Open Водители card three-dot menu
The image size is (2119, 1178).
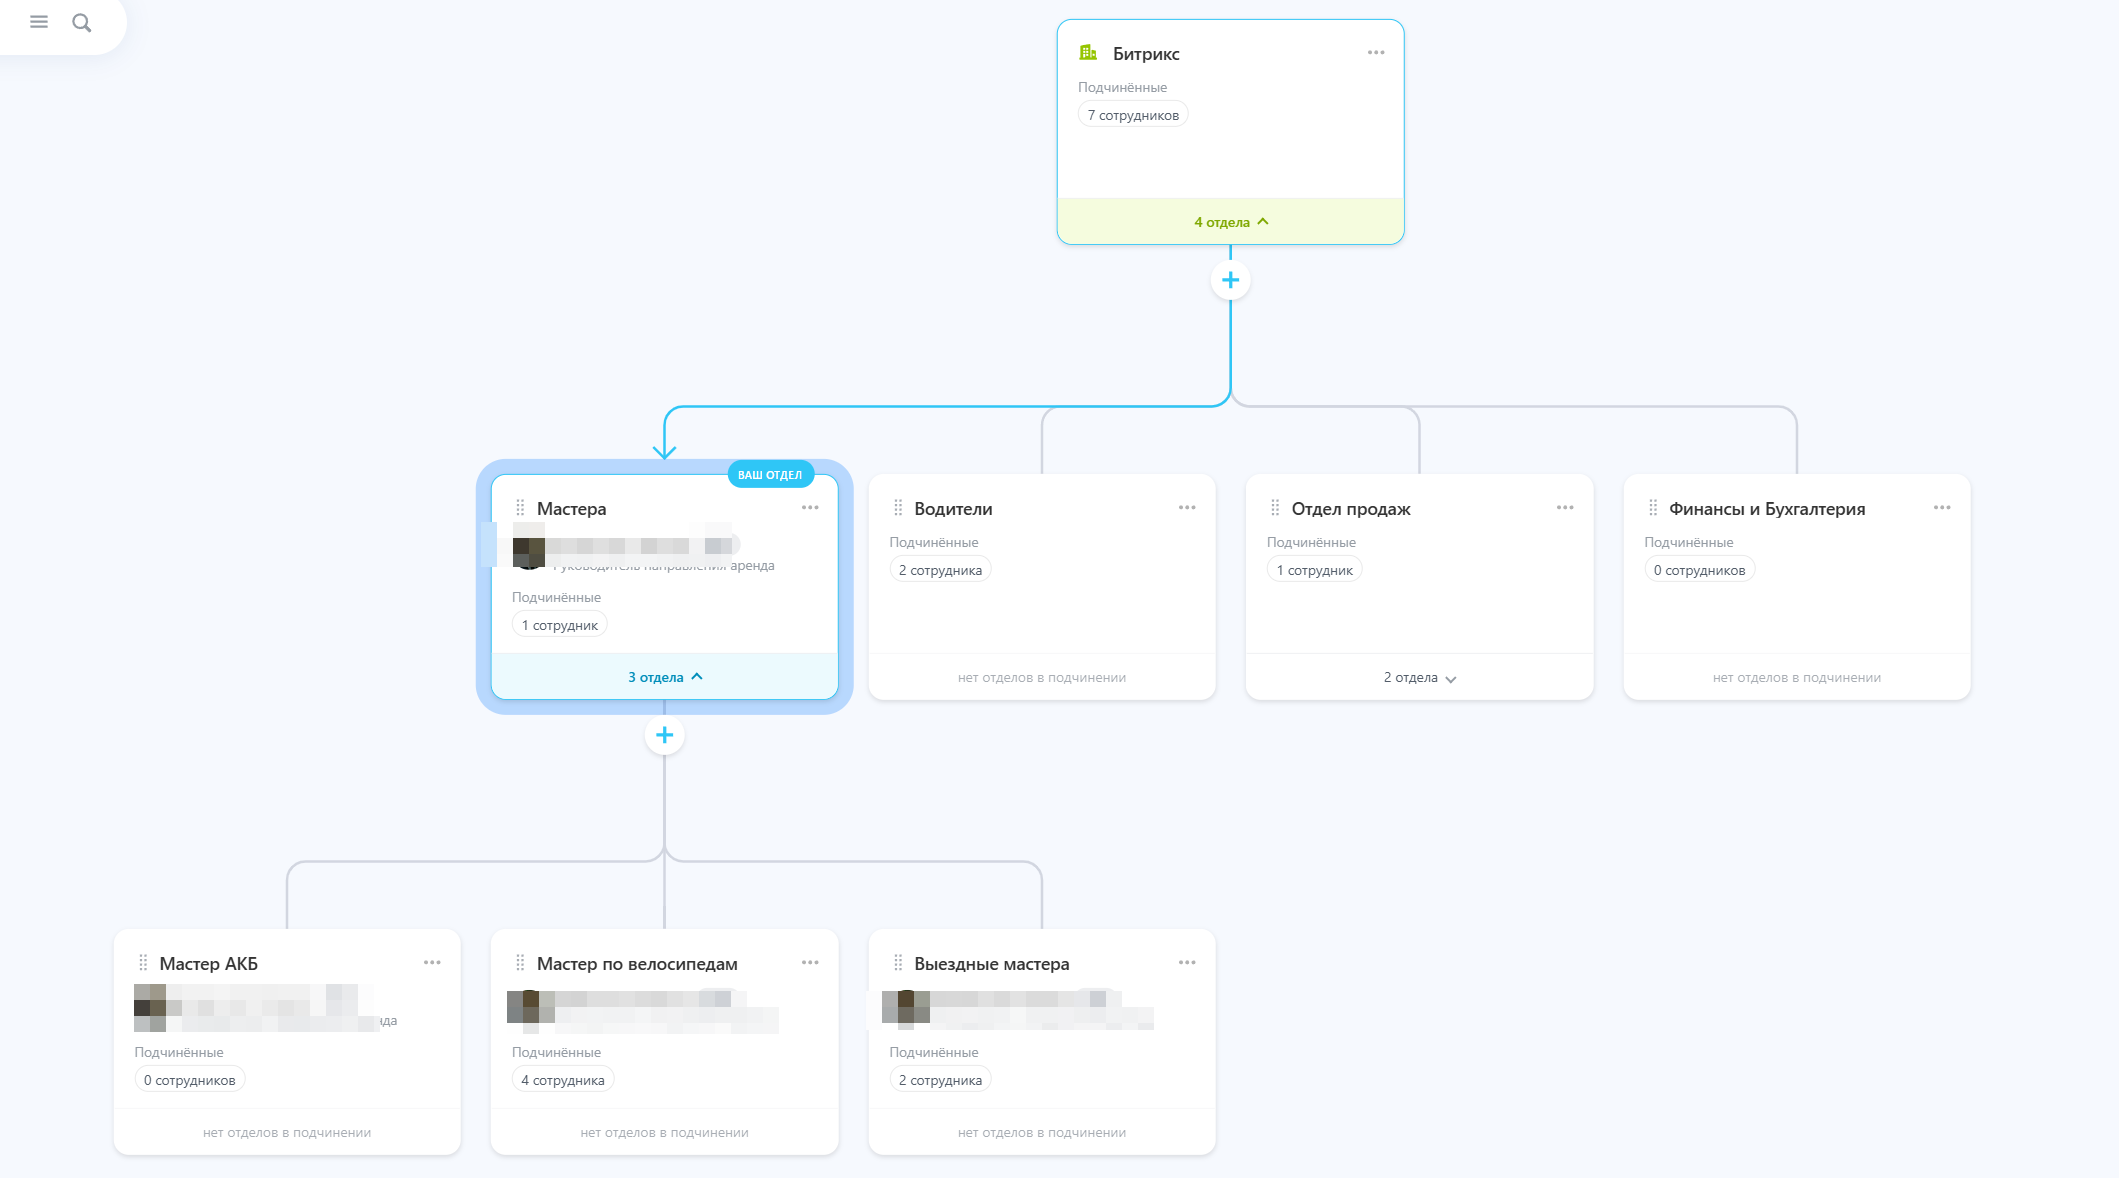click(x=1187, y=508)
